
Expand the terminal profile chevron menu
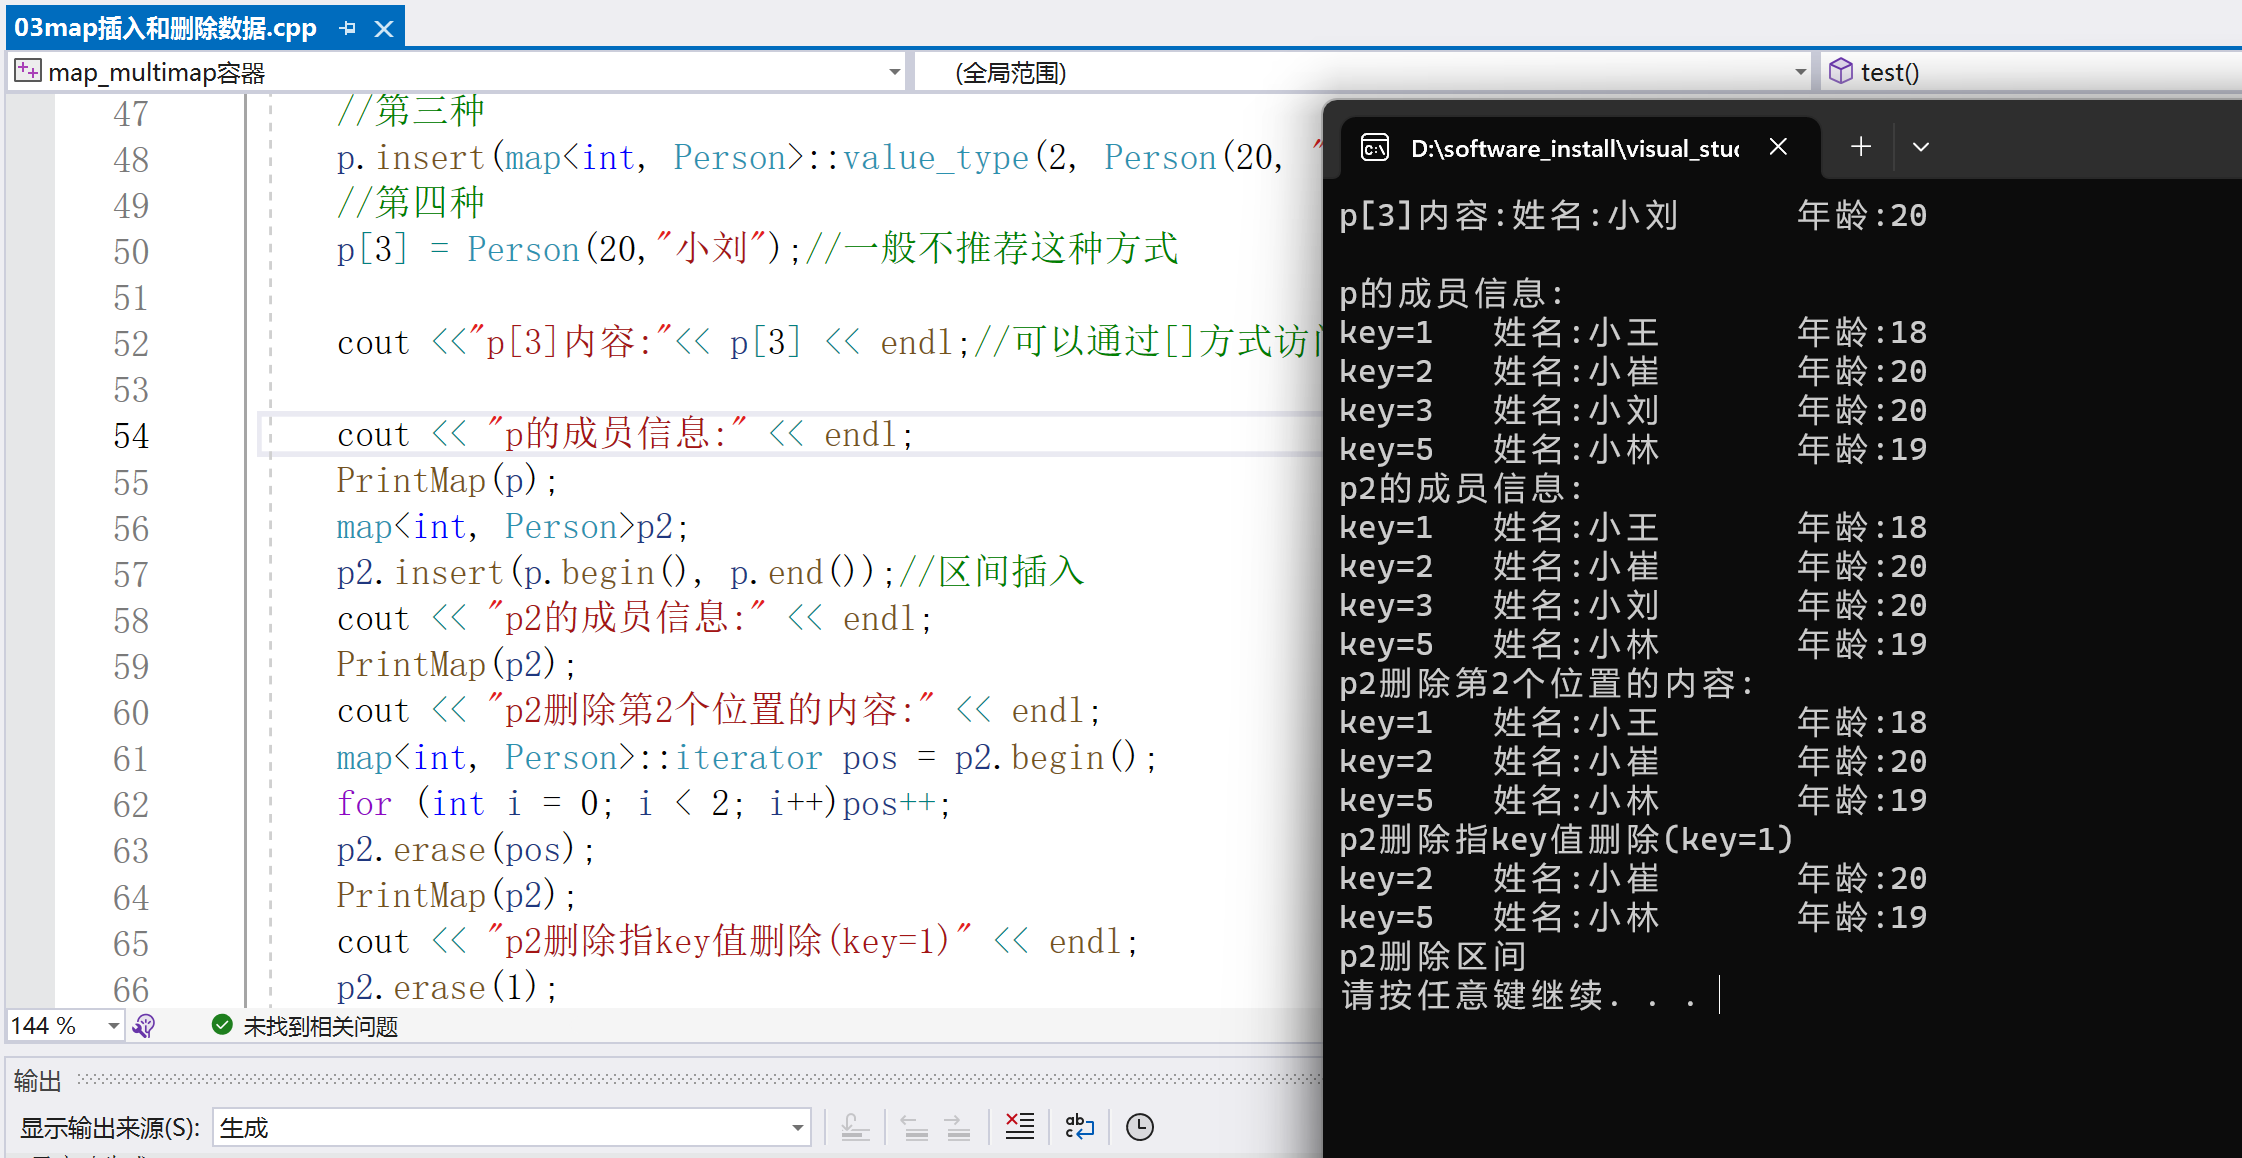coord(1920,147)
